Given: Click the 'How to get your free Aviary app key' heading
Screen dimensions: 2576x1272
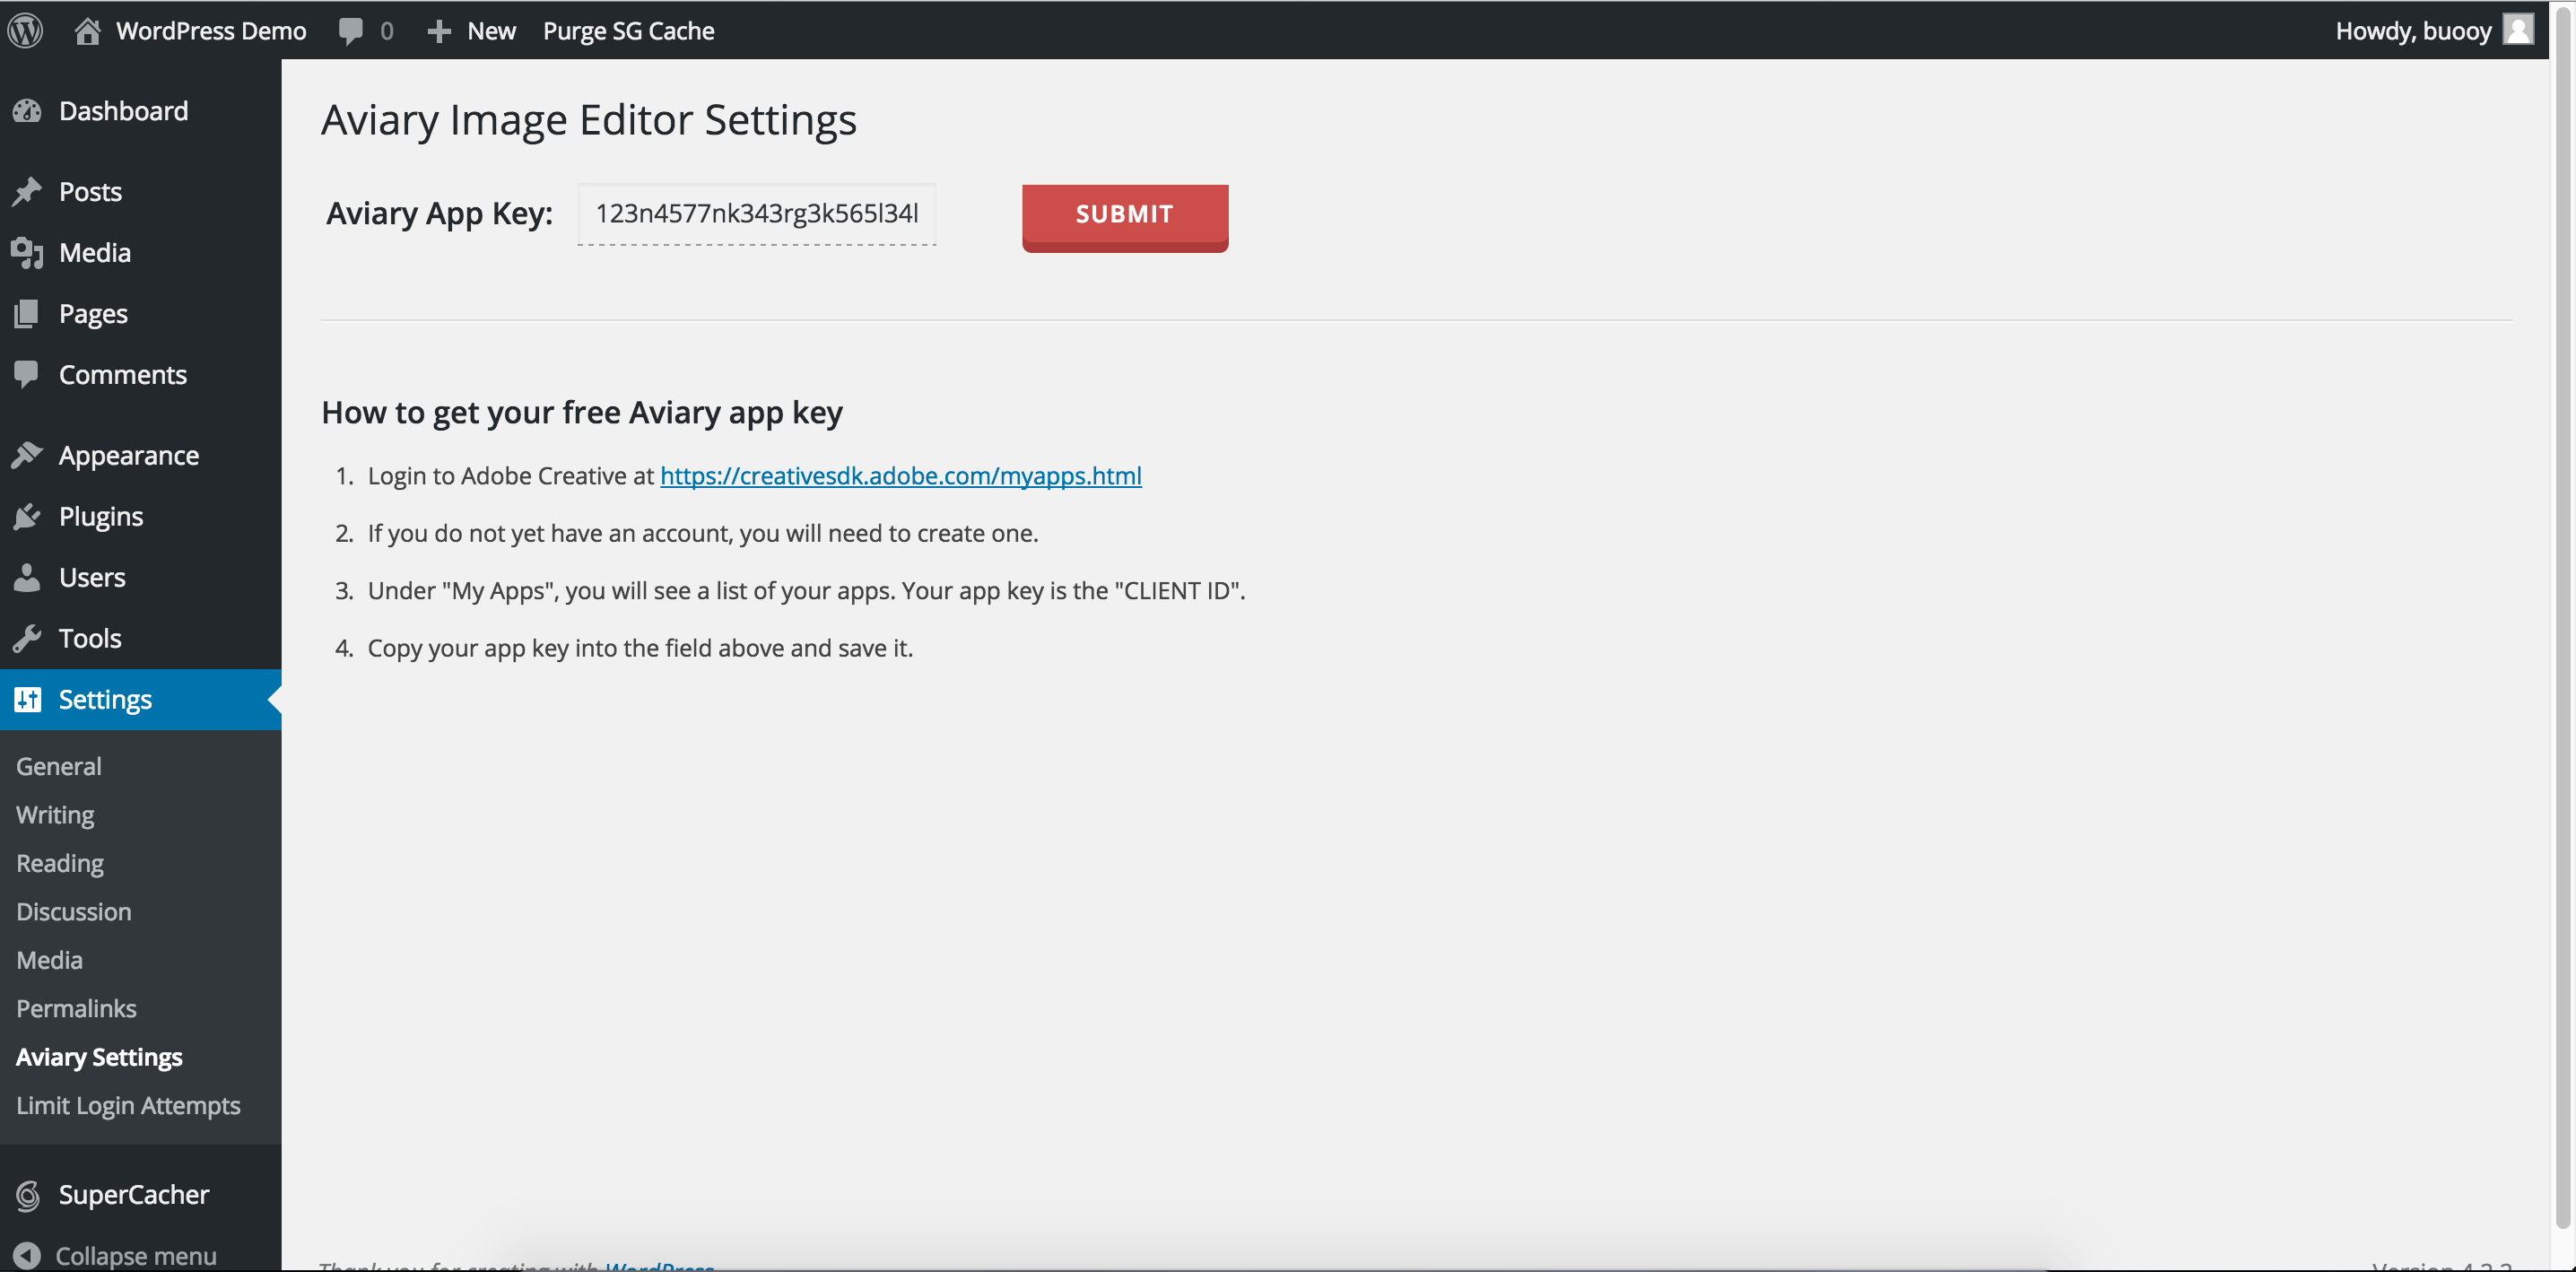Looking at the screenshot, I should pyautogui.click(x=582, y=413).
